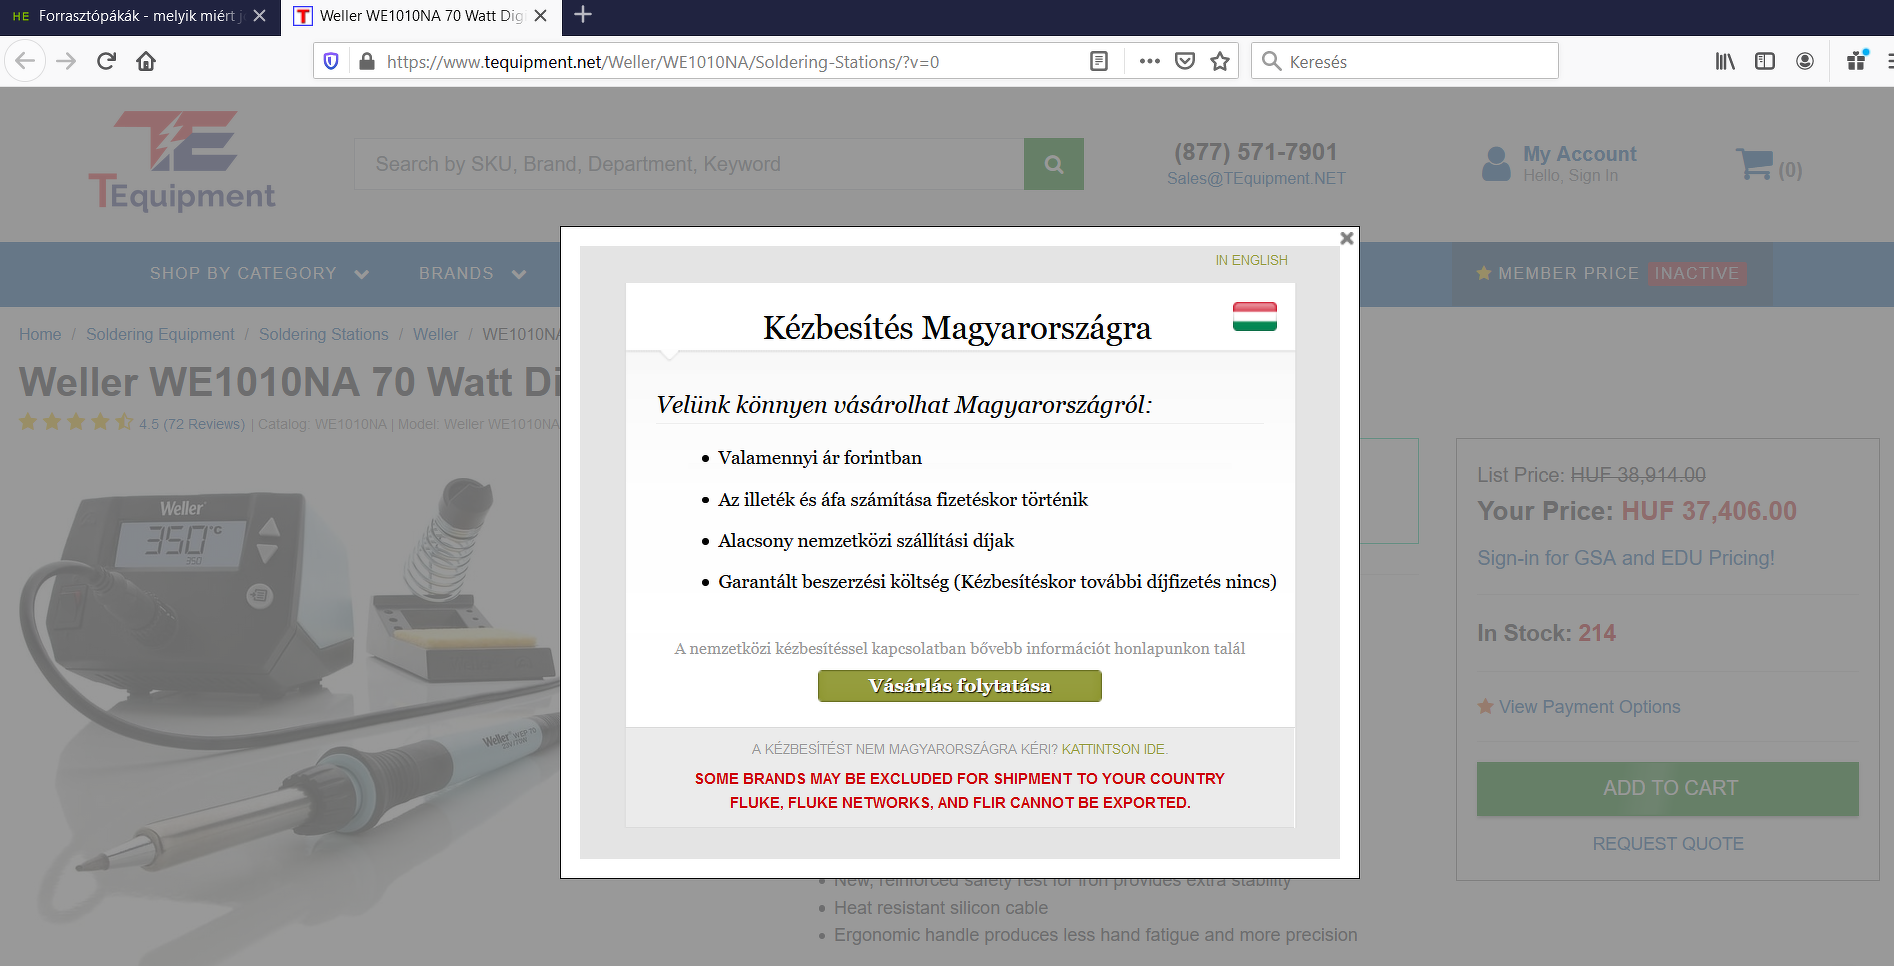Screen dimensions: 1894x966
Task: Open the gift box What's New icon
Action: (1857, 60)
